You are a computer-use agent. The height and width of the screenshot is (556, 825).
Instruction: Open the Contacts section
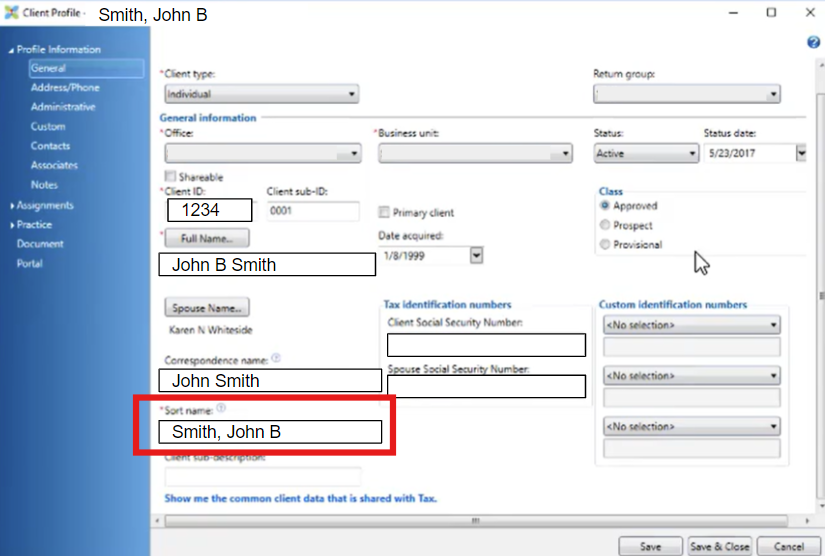(50, 146)
